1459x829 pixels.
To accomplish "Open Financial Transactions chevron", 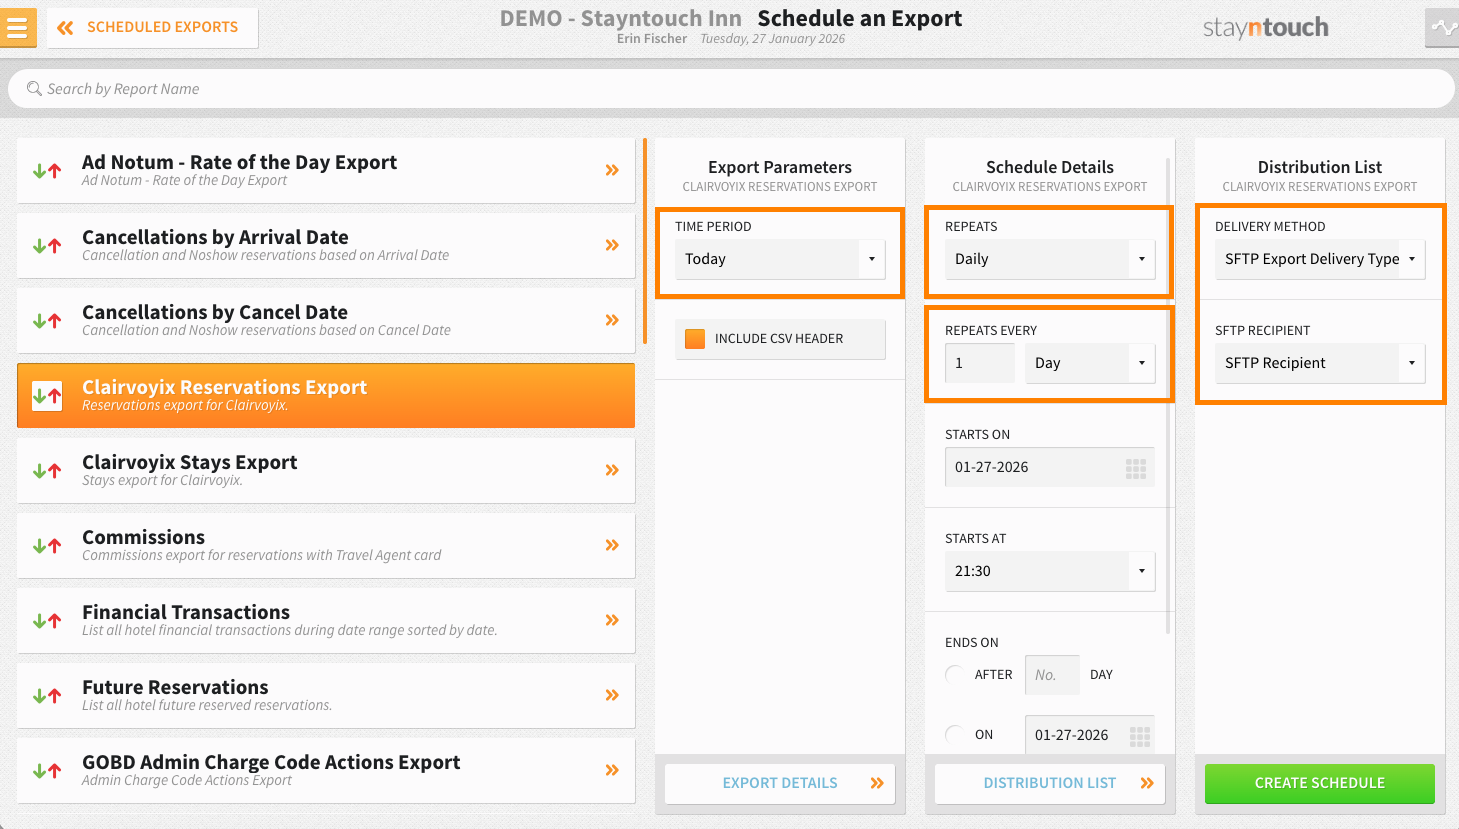I will [x=612, y=620].
